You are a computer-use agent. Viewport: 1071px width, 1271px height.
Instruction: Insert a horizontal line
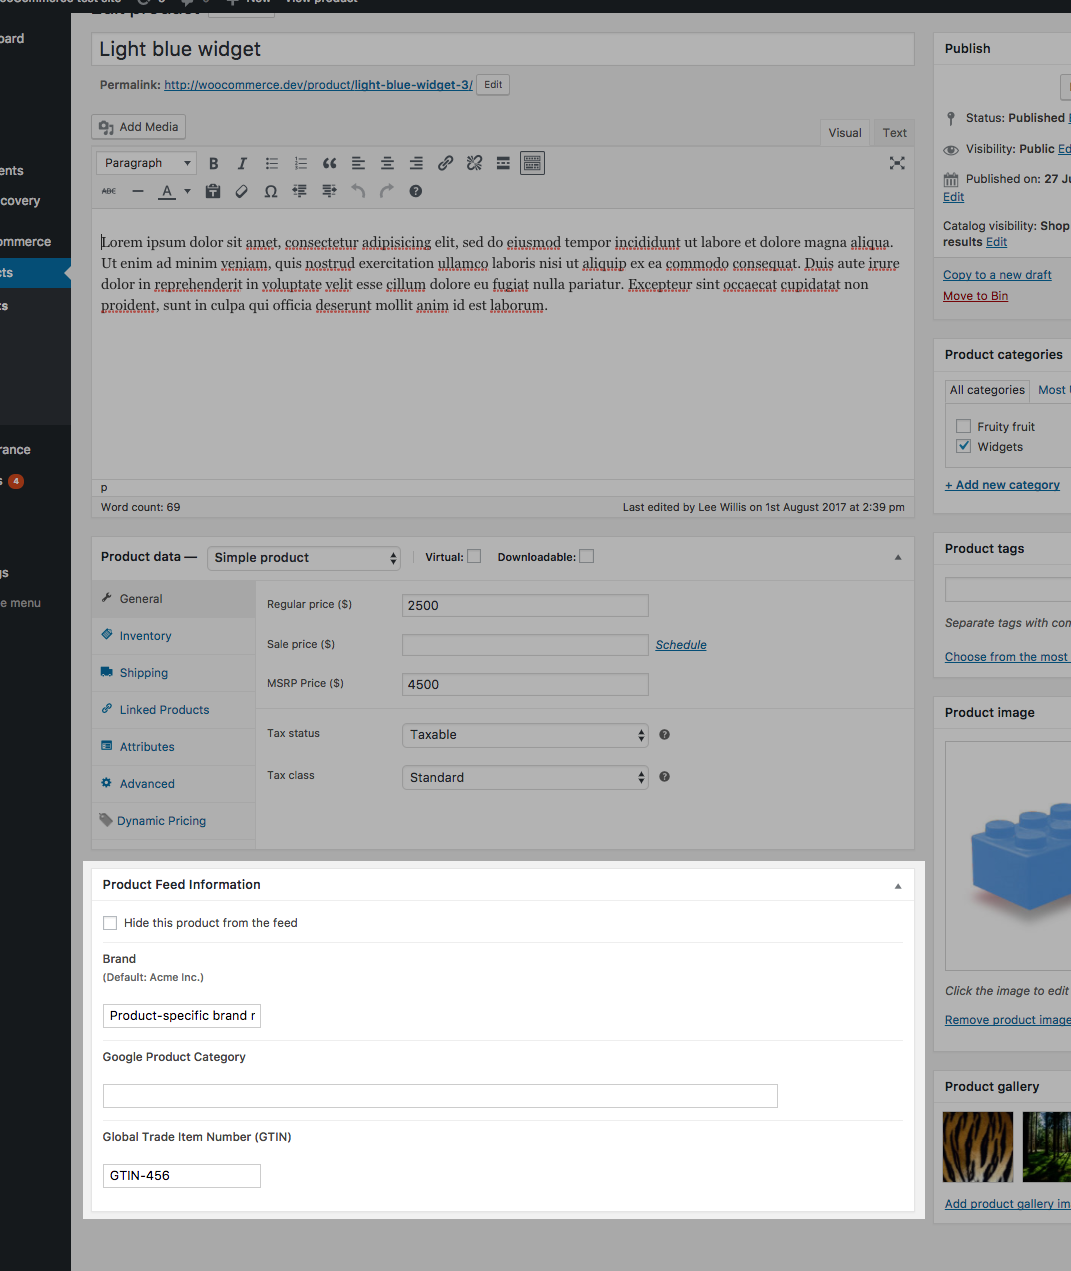tap(138, 191)
